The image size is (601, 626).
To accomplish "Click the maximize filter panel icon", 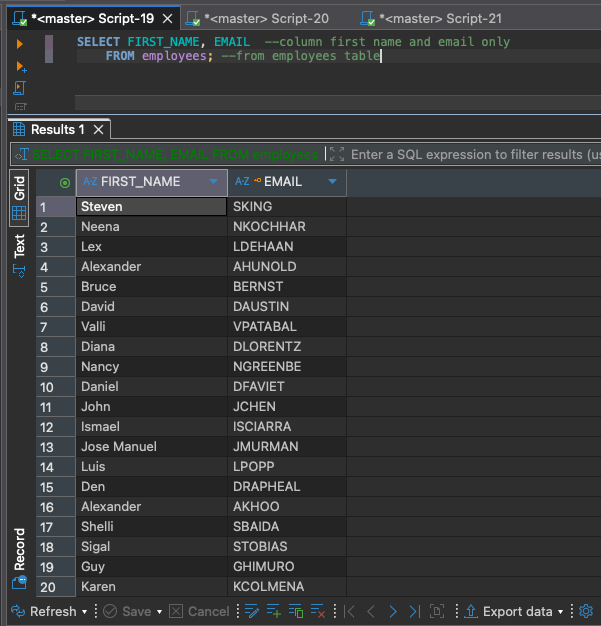I will 337,154.
